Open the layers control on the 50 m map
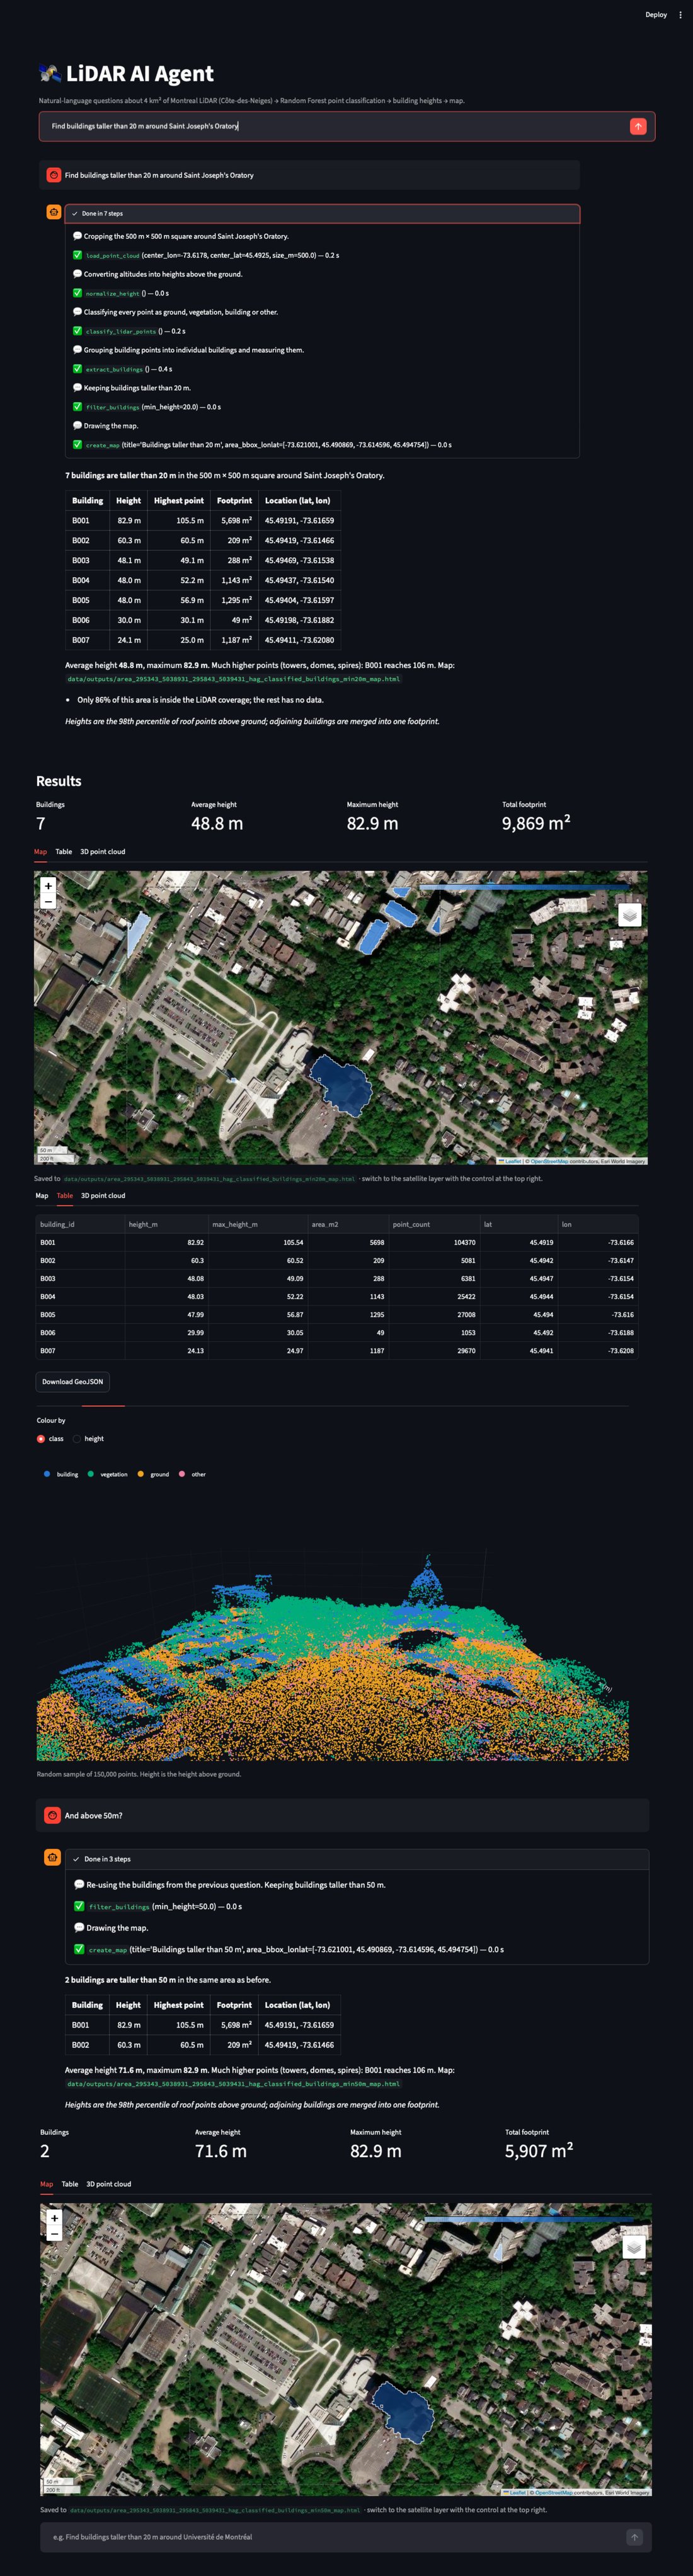The image size is (693, 2576). [633, 2247]
